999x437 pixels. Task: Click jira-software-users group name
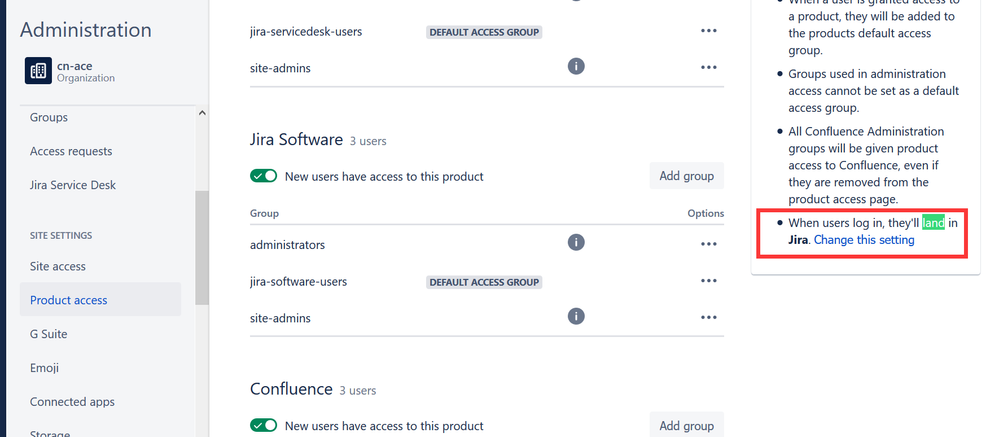click(x=298, y=281)
